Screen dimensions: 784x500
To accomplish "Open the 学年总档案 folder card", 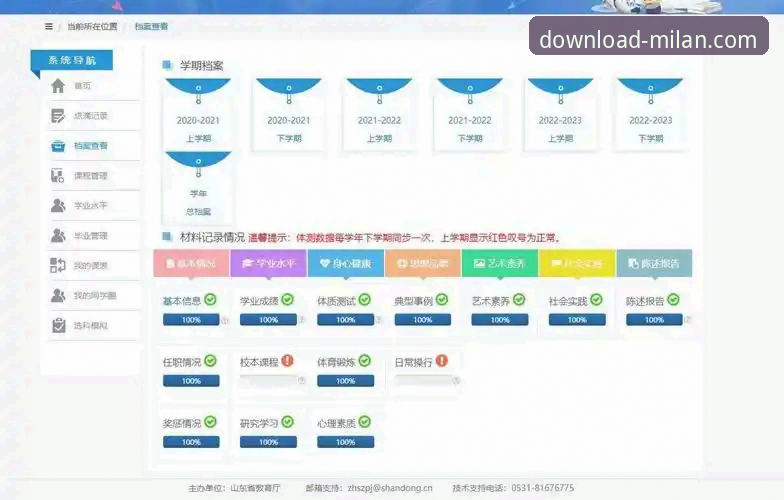I will 198,187.
